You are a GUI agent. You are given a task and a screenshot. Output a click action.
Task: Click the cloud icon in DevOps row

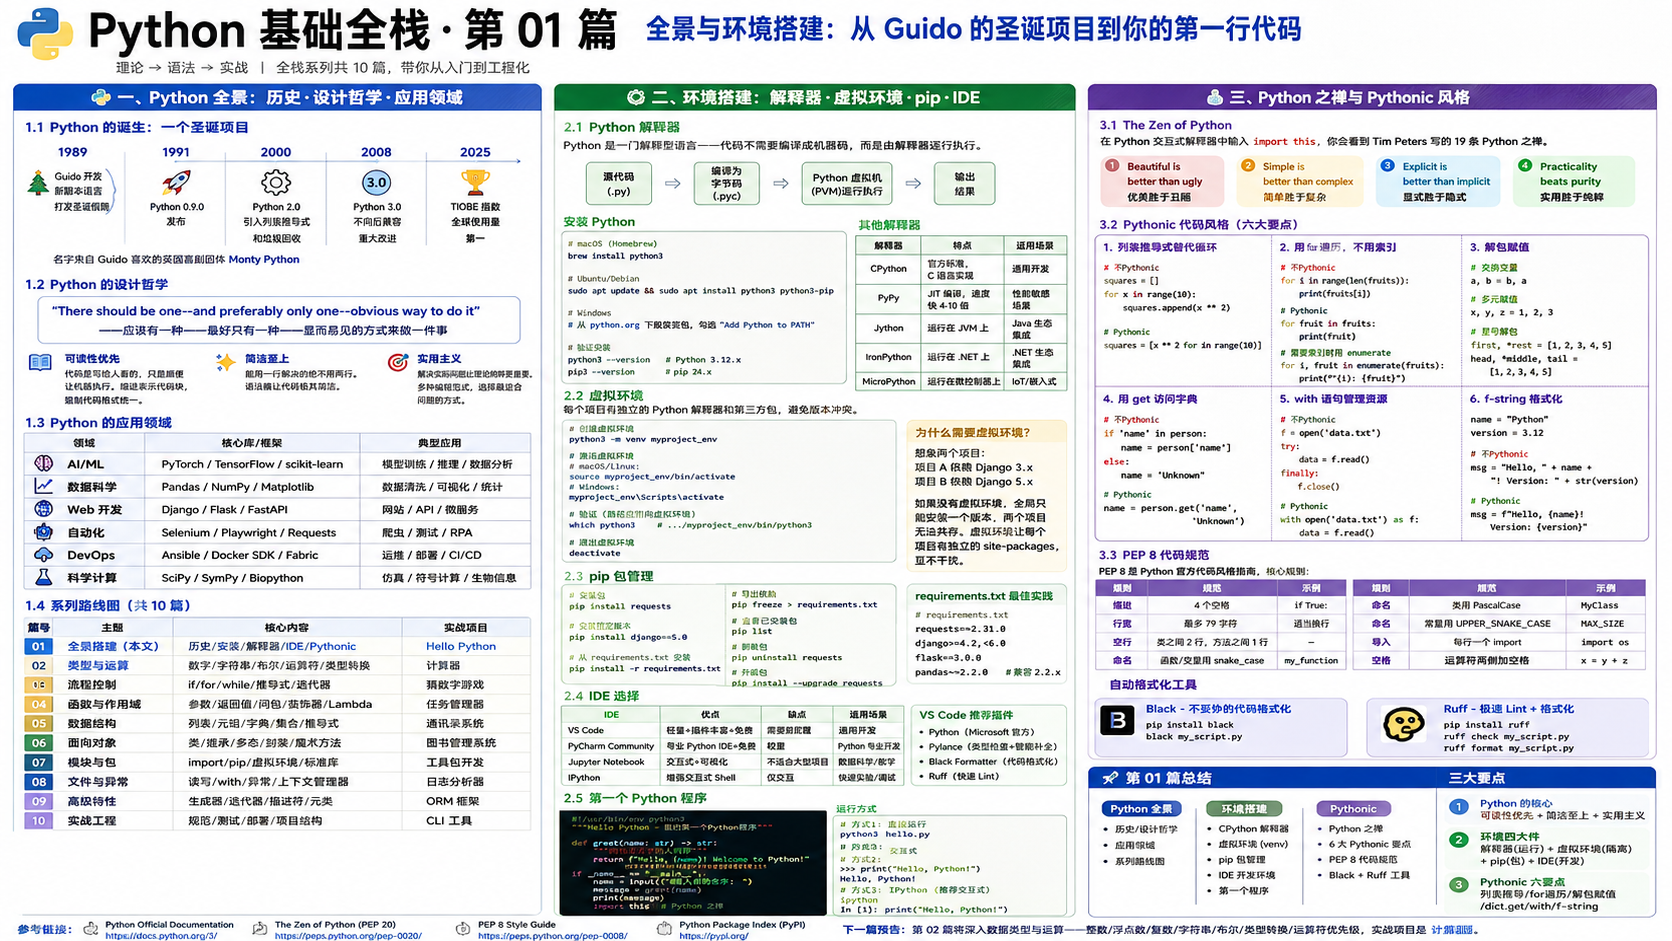click(x=43, y=555)
